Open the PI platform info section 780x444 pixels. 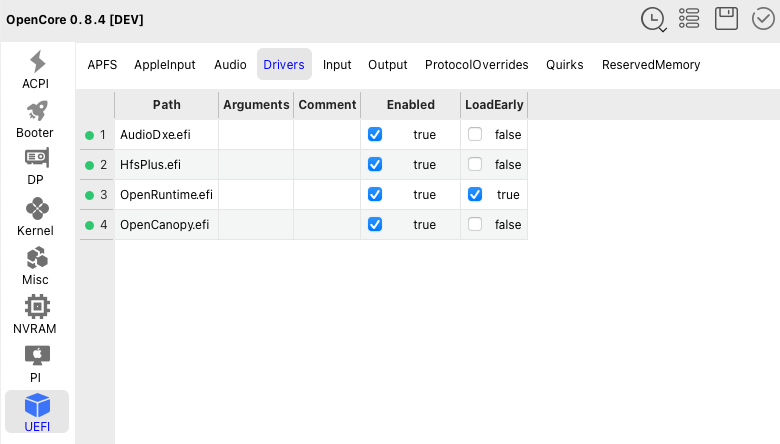point(35,364)
